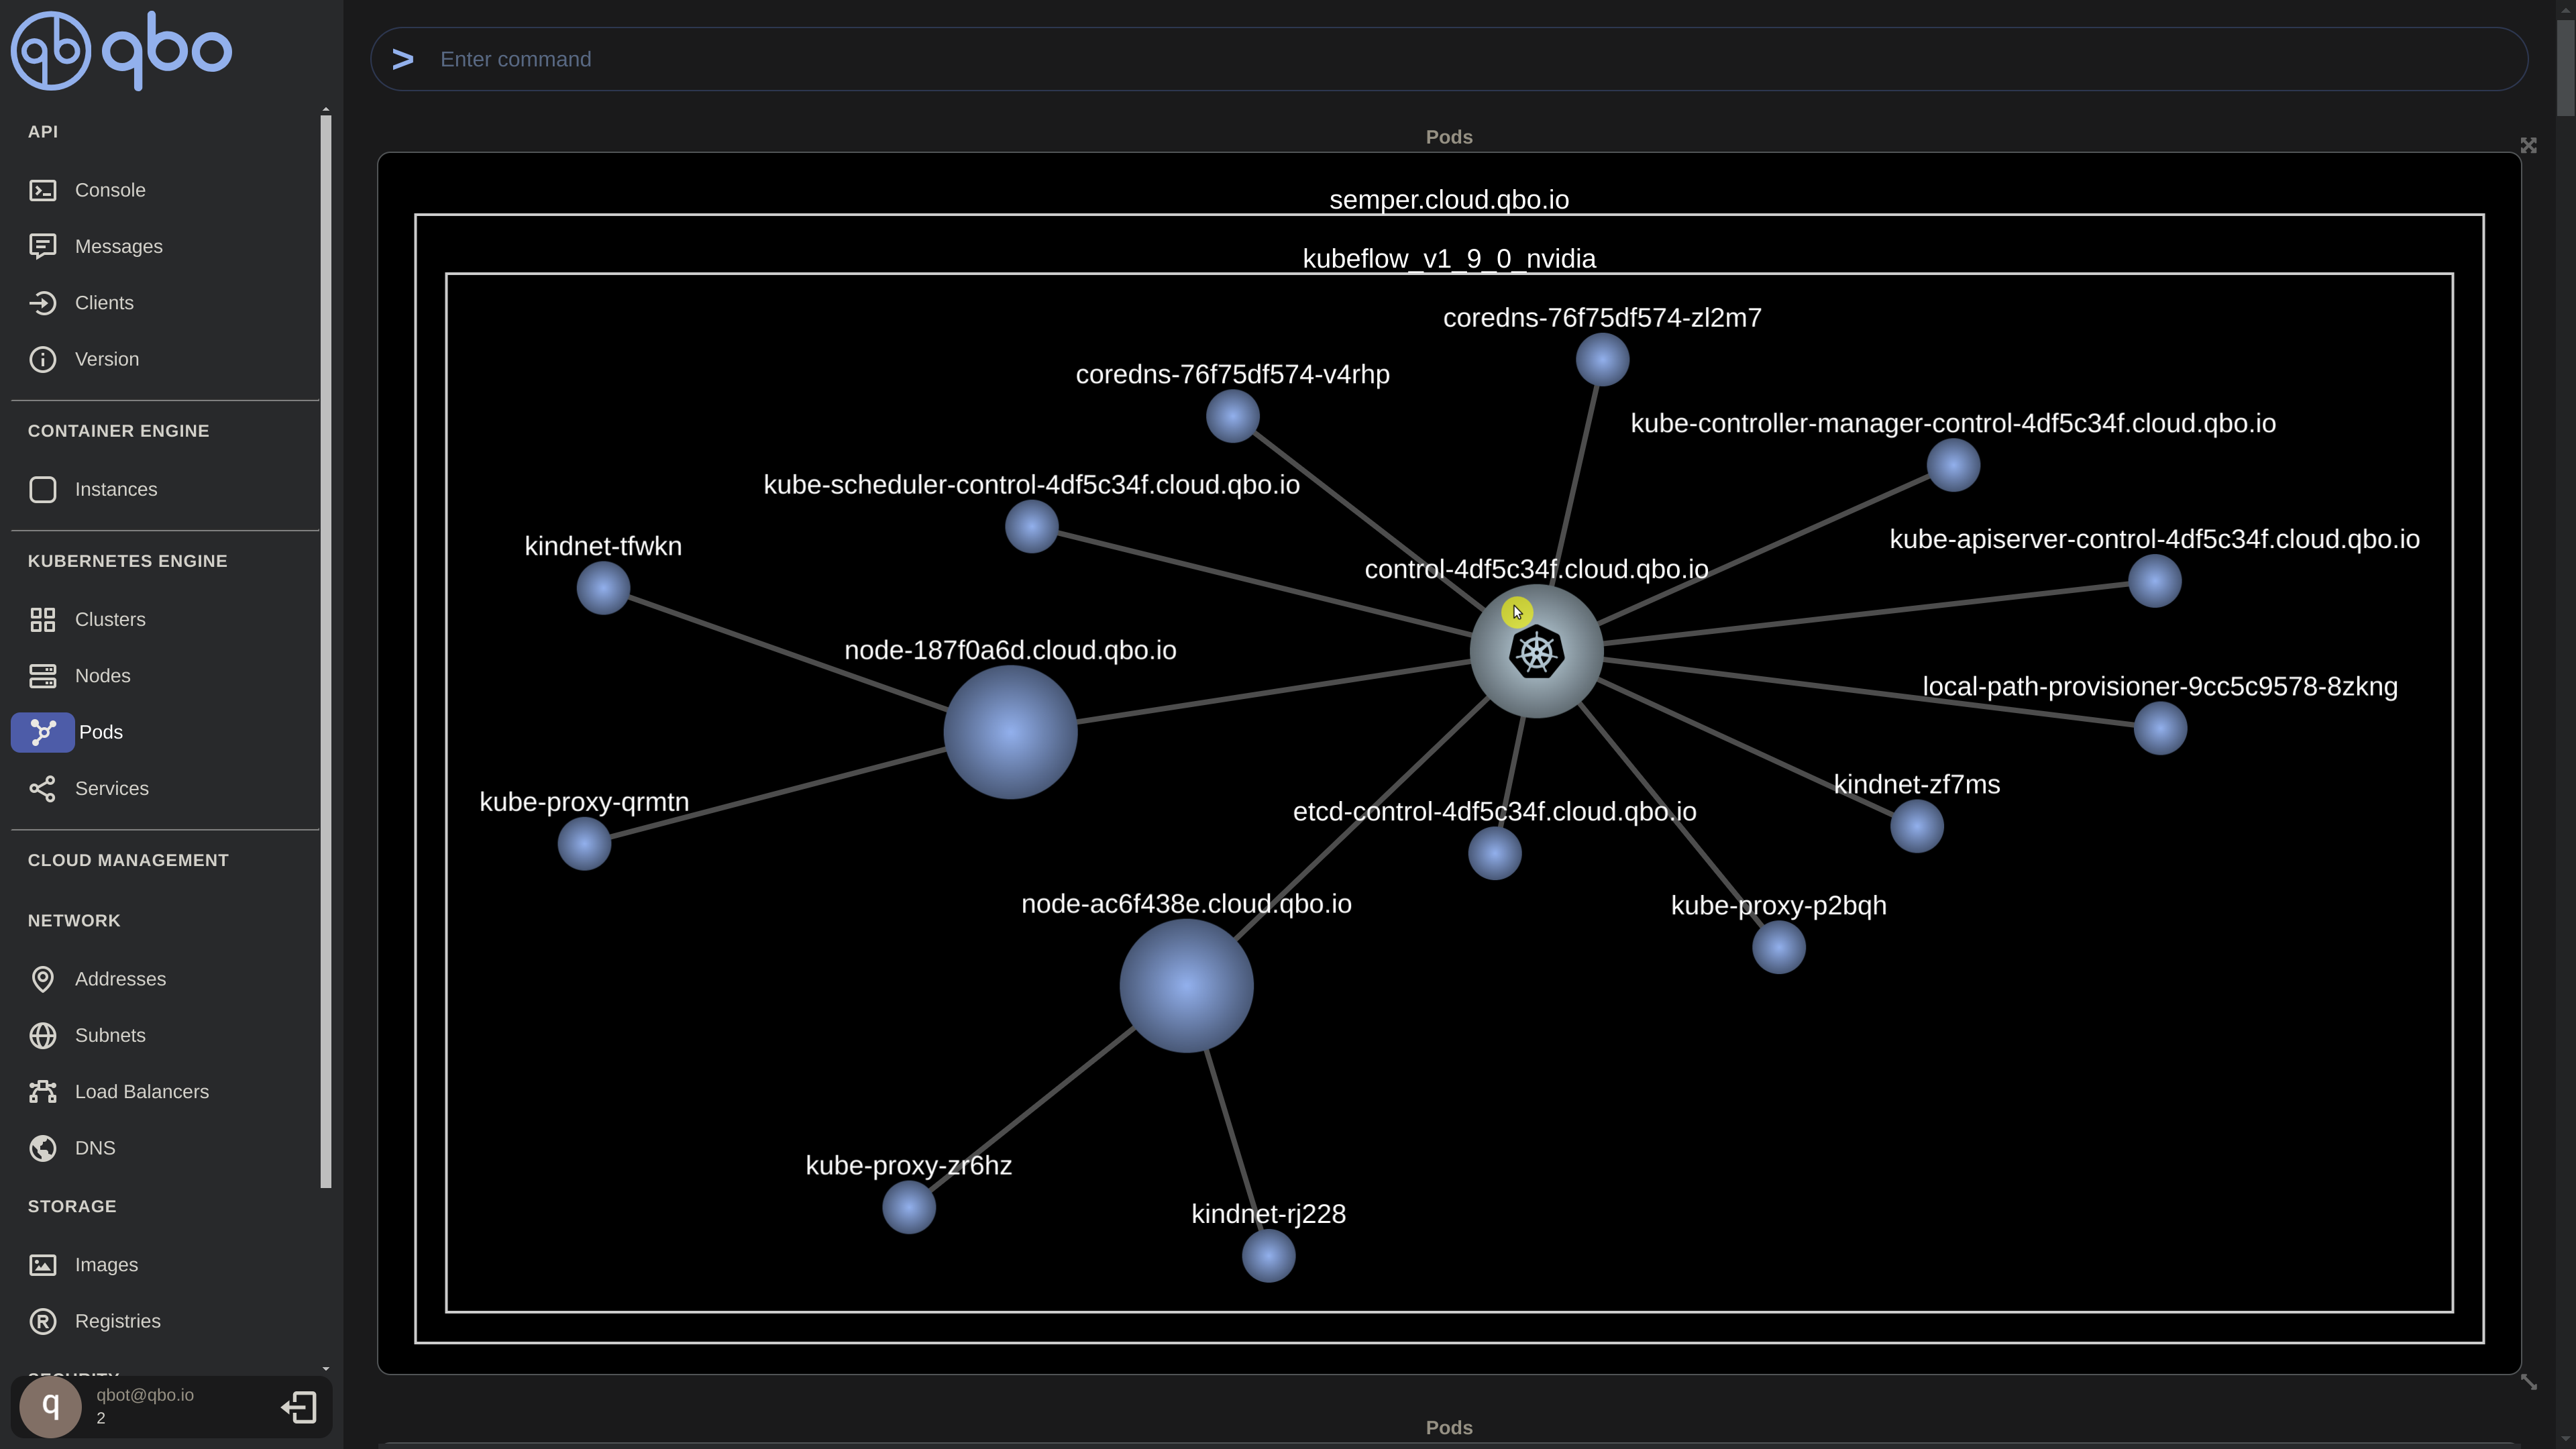The width and height of the screenshot is (2576, 1449).
Task: Click the sidebar vertical scrollbar
Action: pyautogui.click(x=325, y=650)
